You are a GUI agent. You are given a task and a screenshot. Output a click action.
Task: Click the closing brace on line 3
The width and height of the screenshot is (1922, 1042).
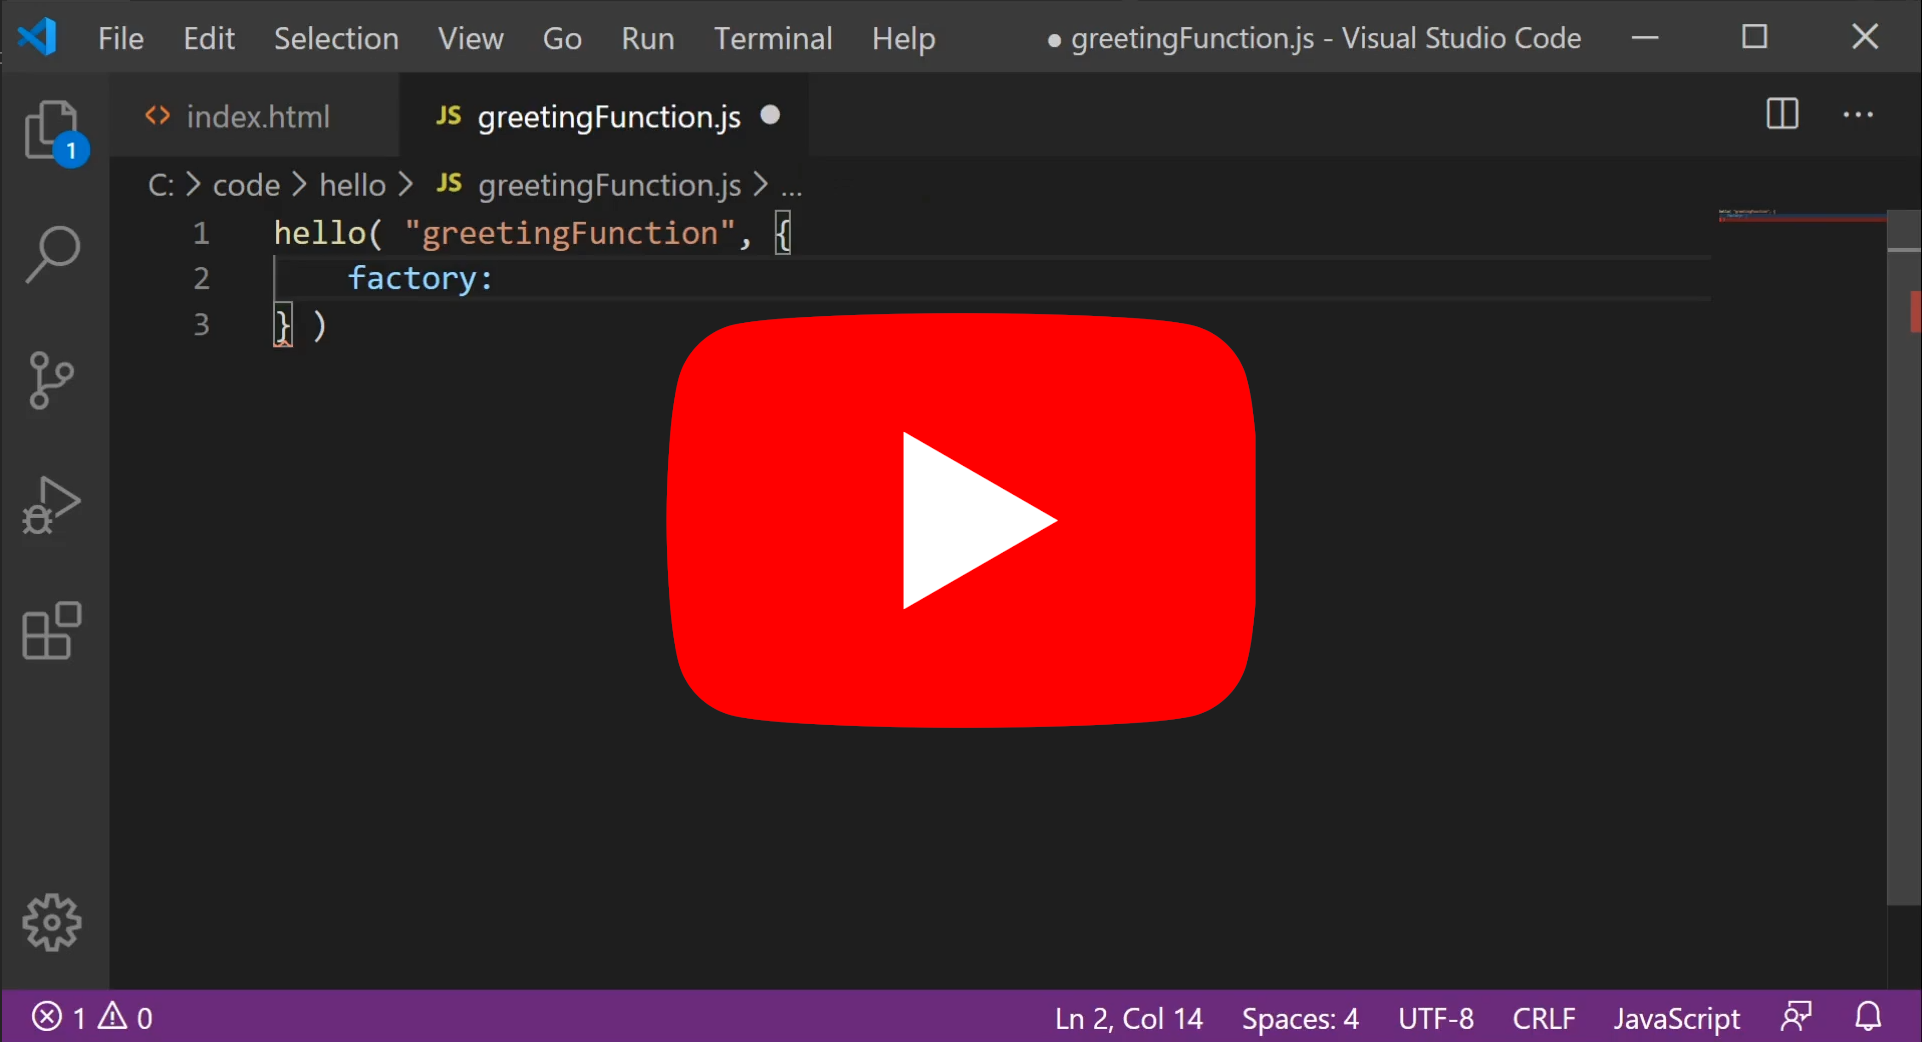(283, 325)
